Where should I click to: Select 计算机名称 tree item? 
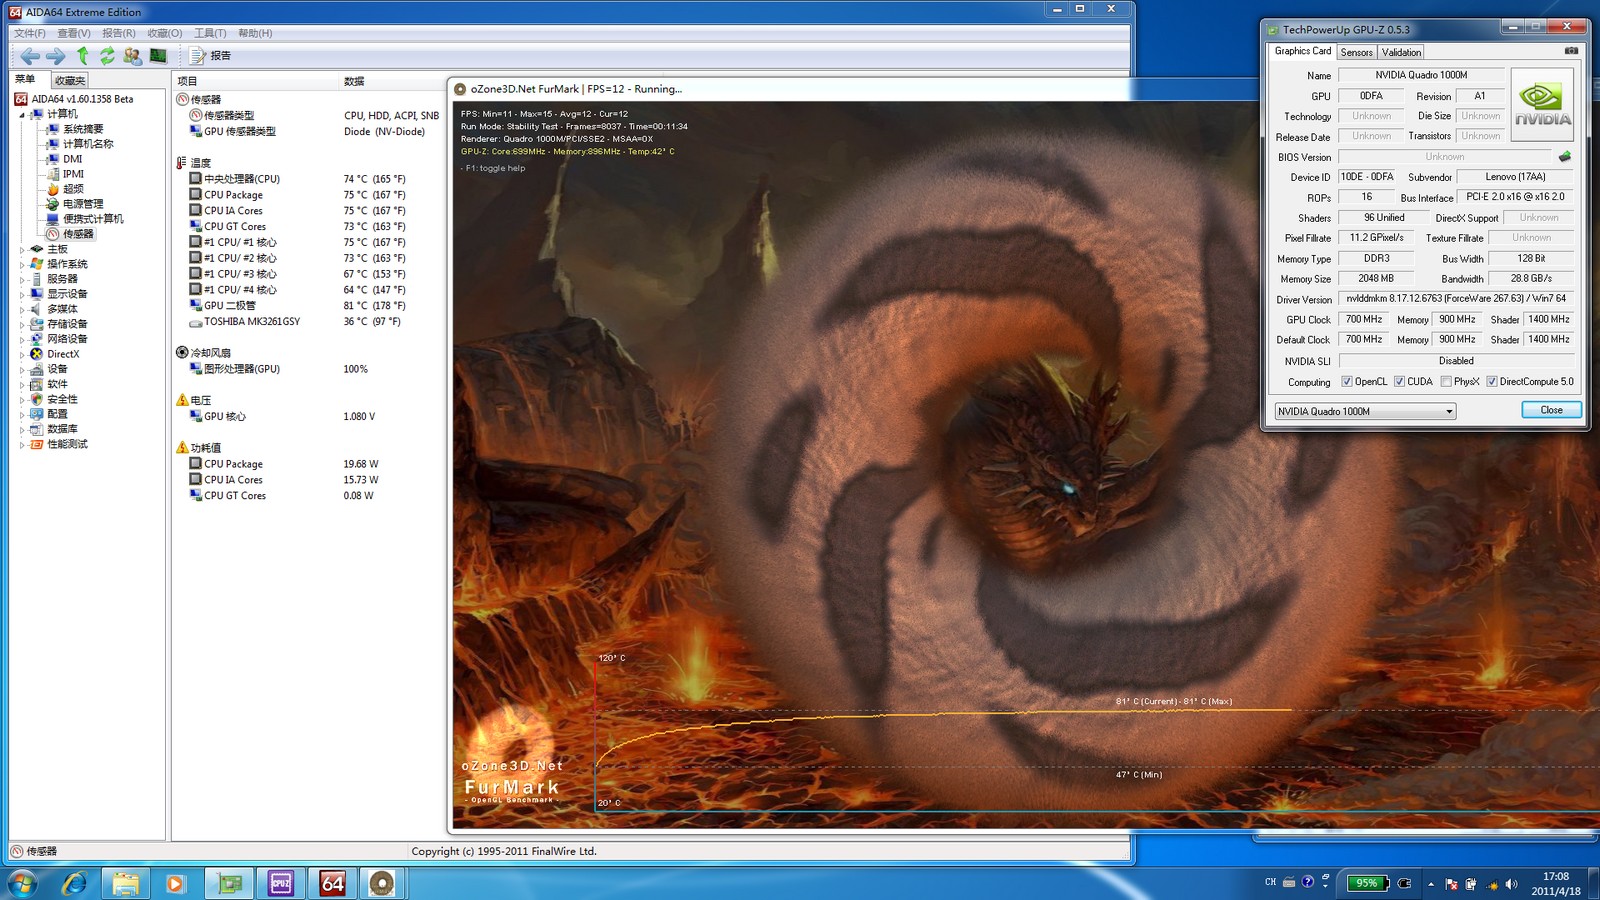click(88, 144)
